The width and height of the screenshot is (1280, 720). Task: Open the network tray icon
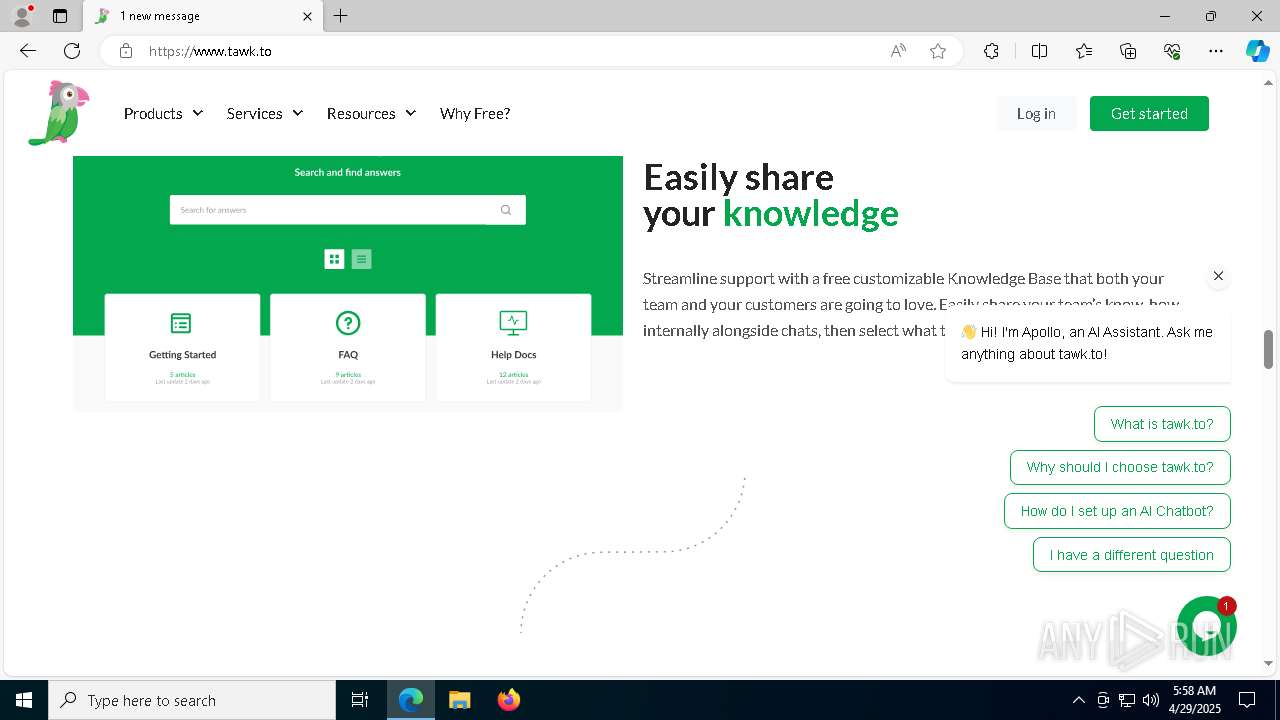click(1127, 700)
